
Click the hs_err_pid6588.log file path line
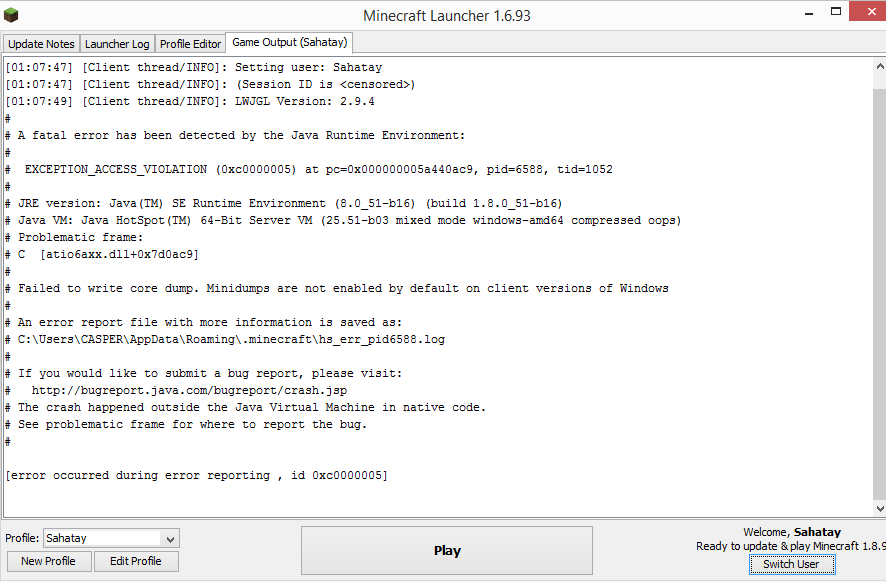tap(225, 340)
